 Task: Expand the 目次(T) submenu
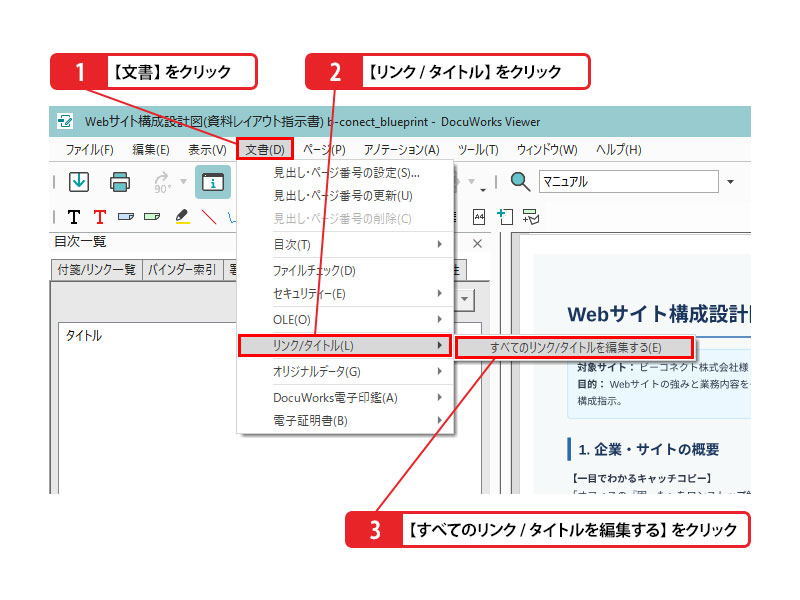click(x=346, y=244)
